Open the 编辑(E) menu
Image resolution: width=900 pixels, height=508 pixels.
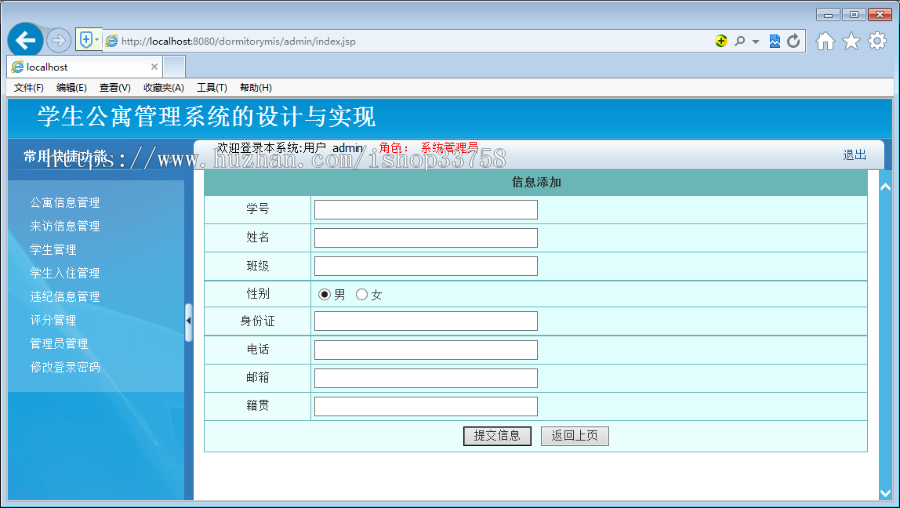point(71,87)
